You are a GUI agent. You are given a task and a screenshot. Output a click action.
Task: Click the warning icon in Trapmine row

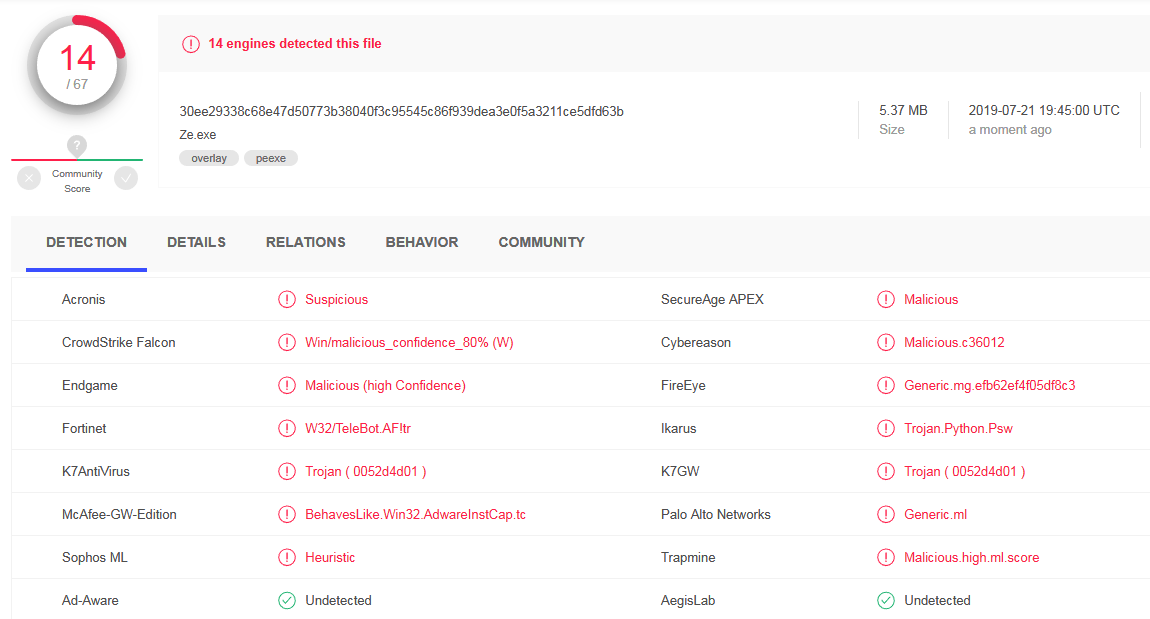click(886, 557)
